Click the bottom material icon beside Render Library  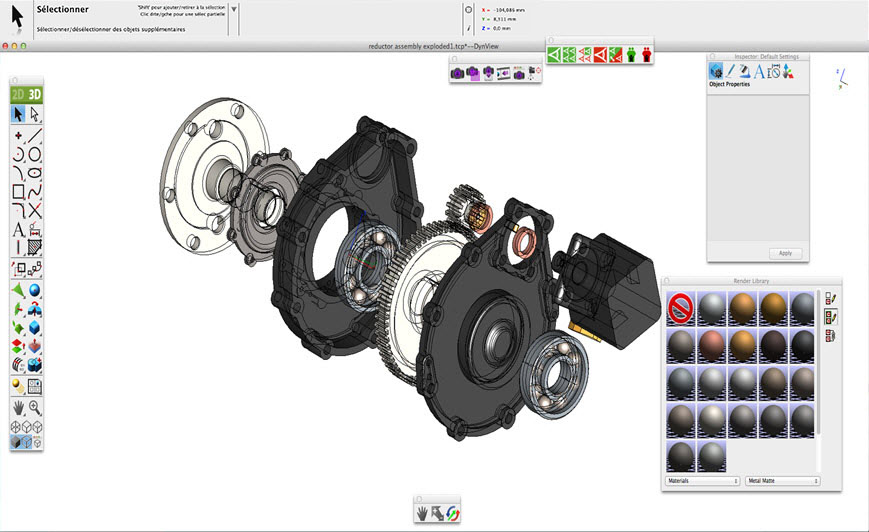(830, 335)
